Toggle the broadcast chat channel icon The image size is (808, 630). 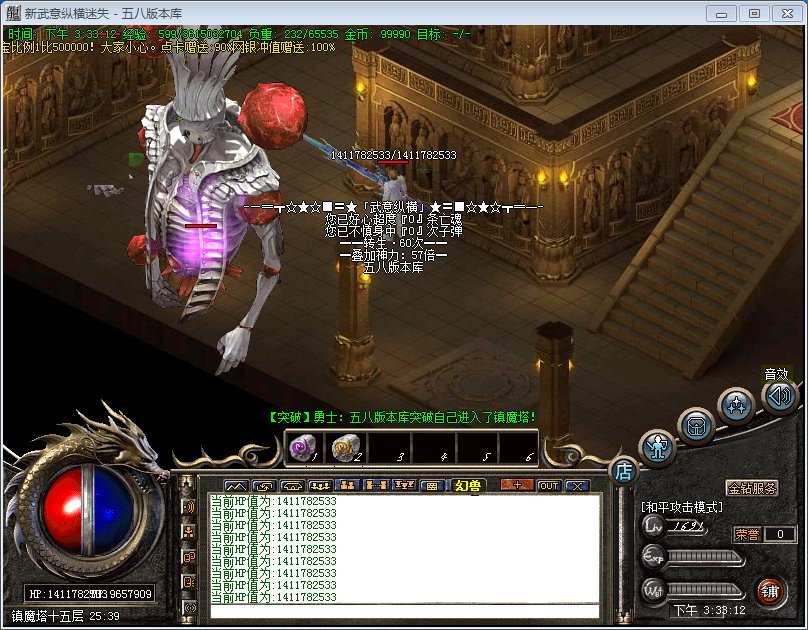189,507
